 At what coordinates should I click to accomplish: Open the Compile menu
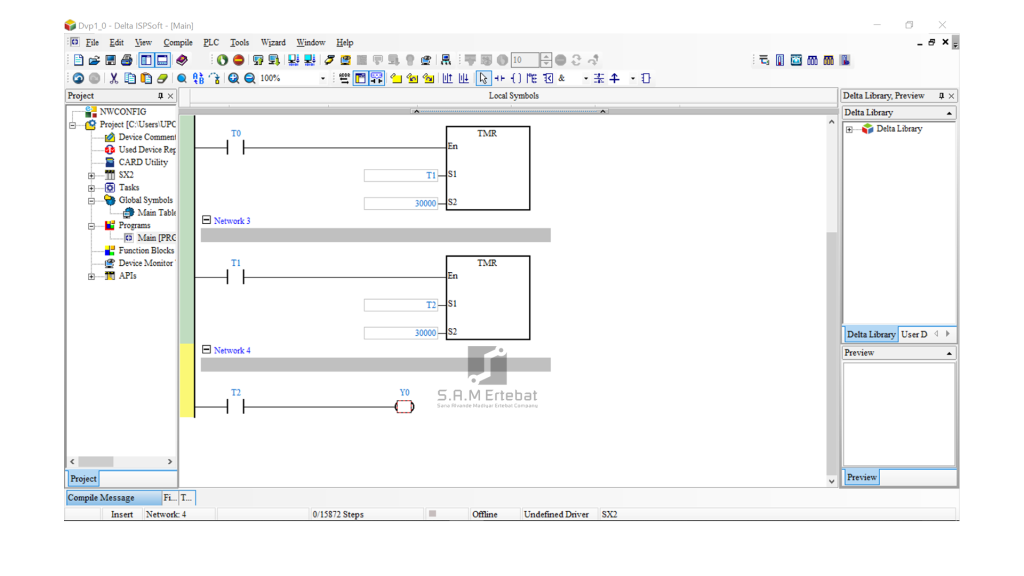[x=178, y=43]
